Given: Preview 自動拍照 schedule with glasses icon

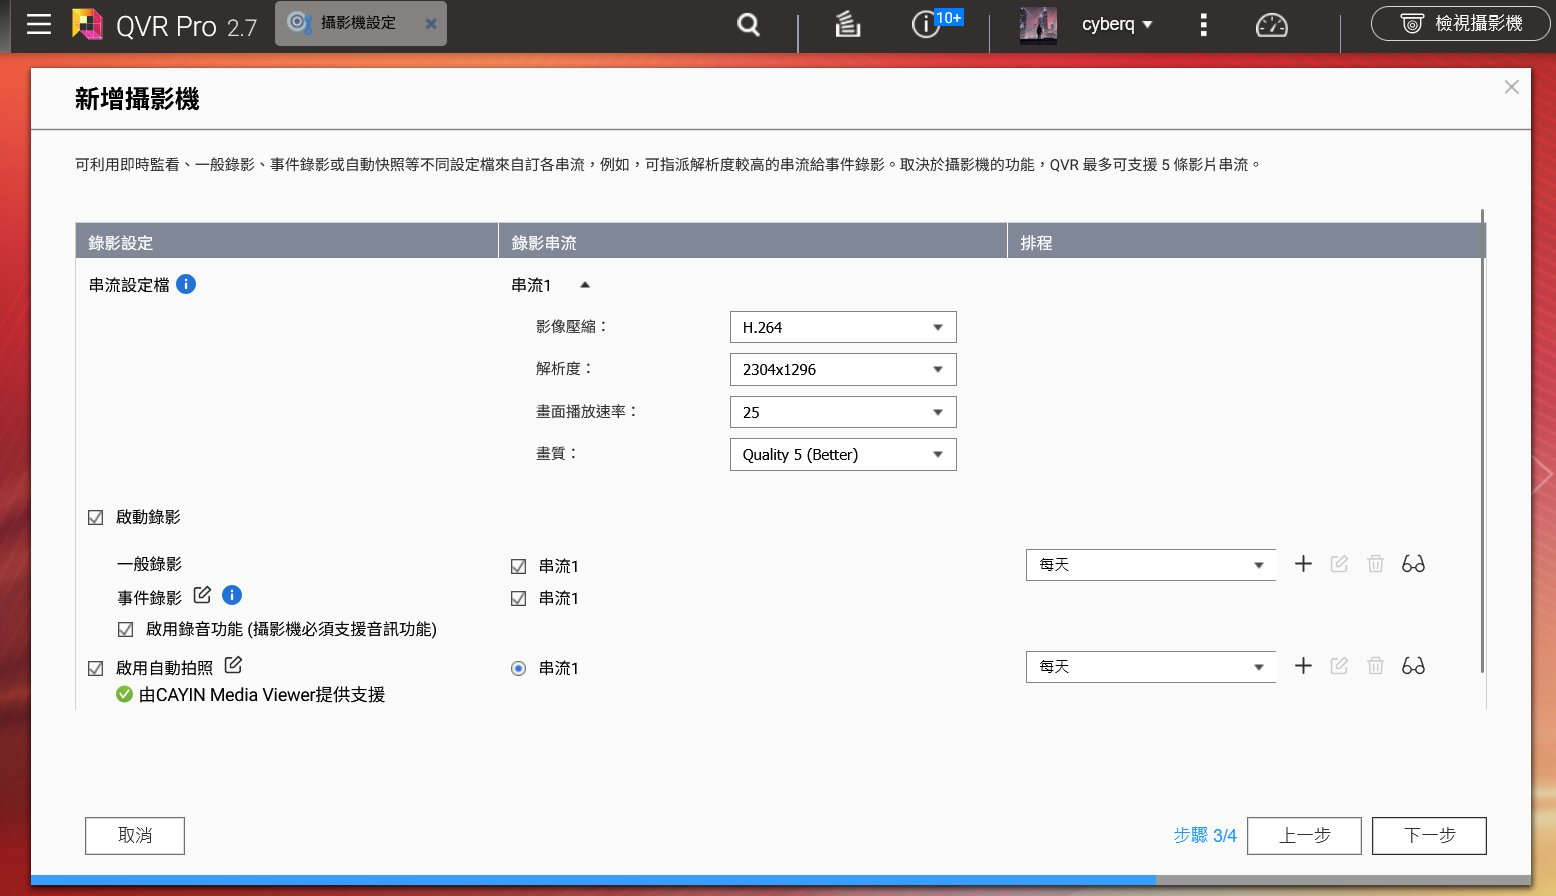Looking at the screenshot, I should (x=1413, y=666).
